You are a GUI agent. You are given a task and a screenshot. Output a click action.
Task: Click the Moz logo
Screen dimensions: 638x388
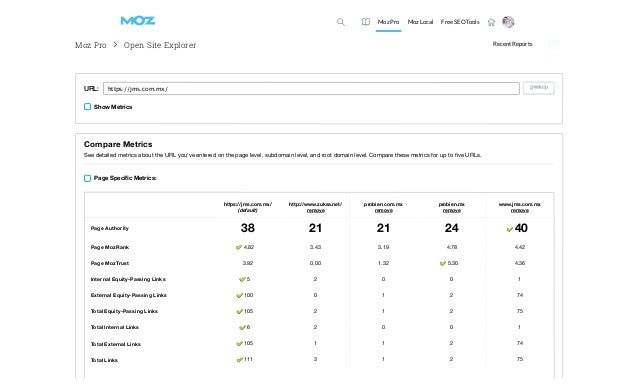(x=138, y=21)
